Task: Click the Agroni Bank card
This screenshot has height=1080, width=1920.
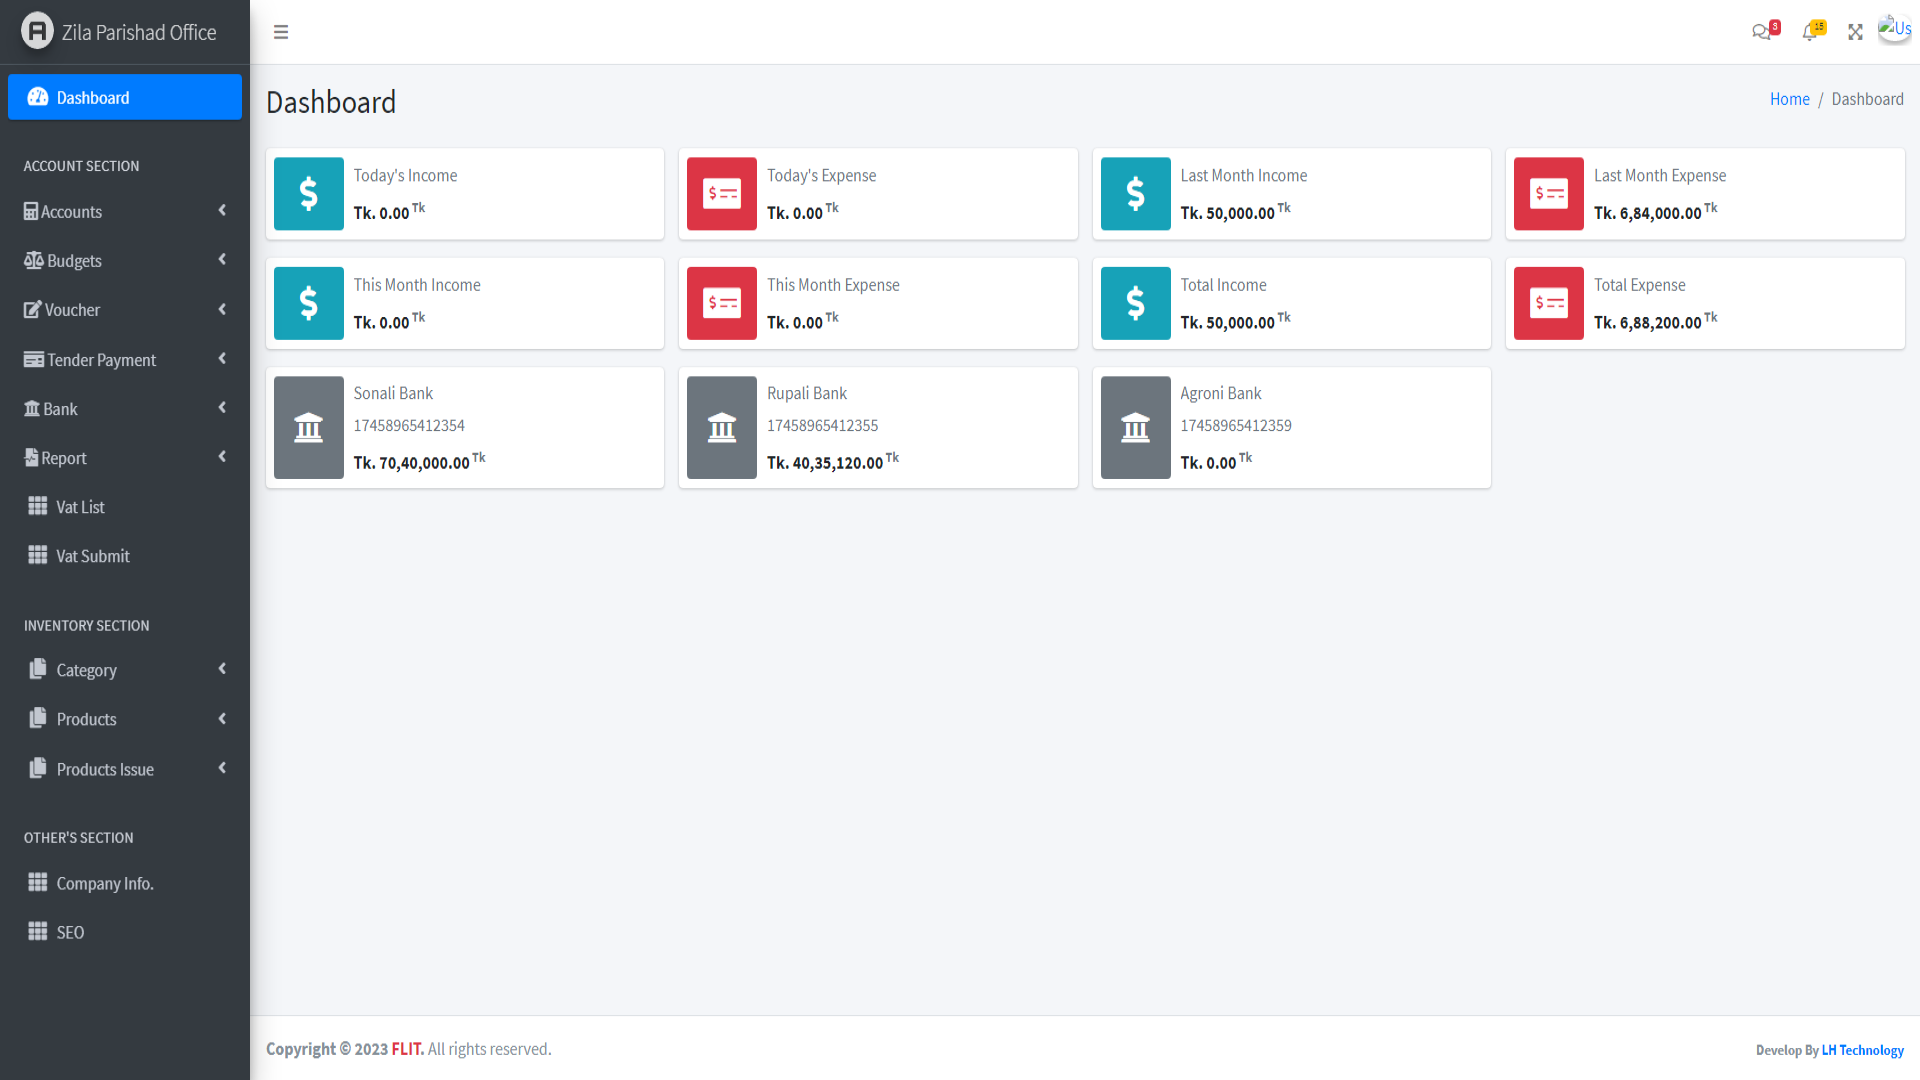Action: coord(1290,428)
